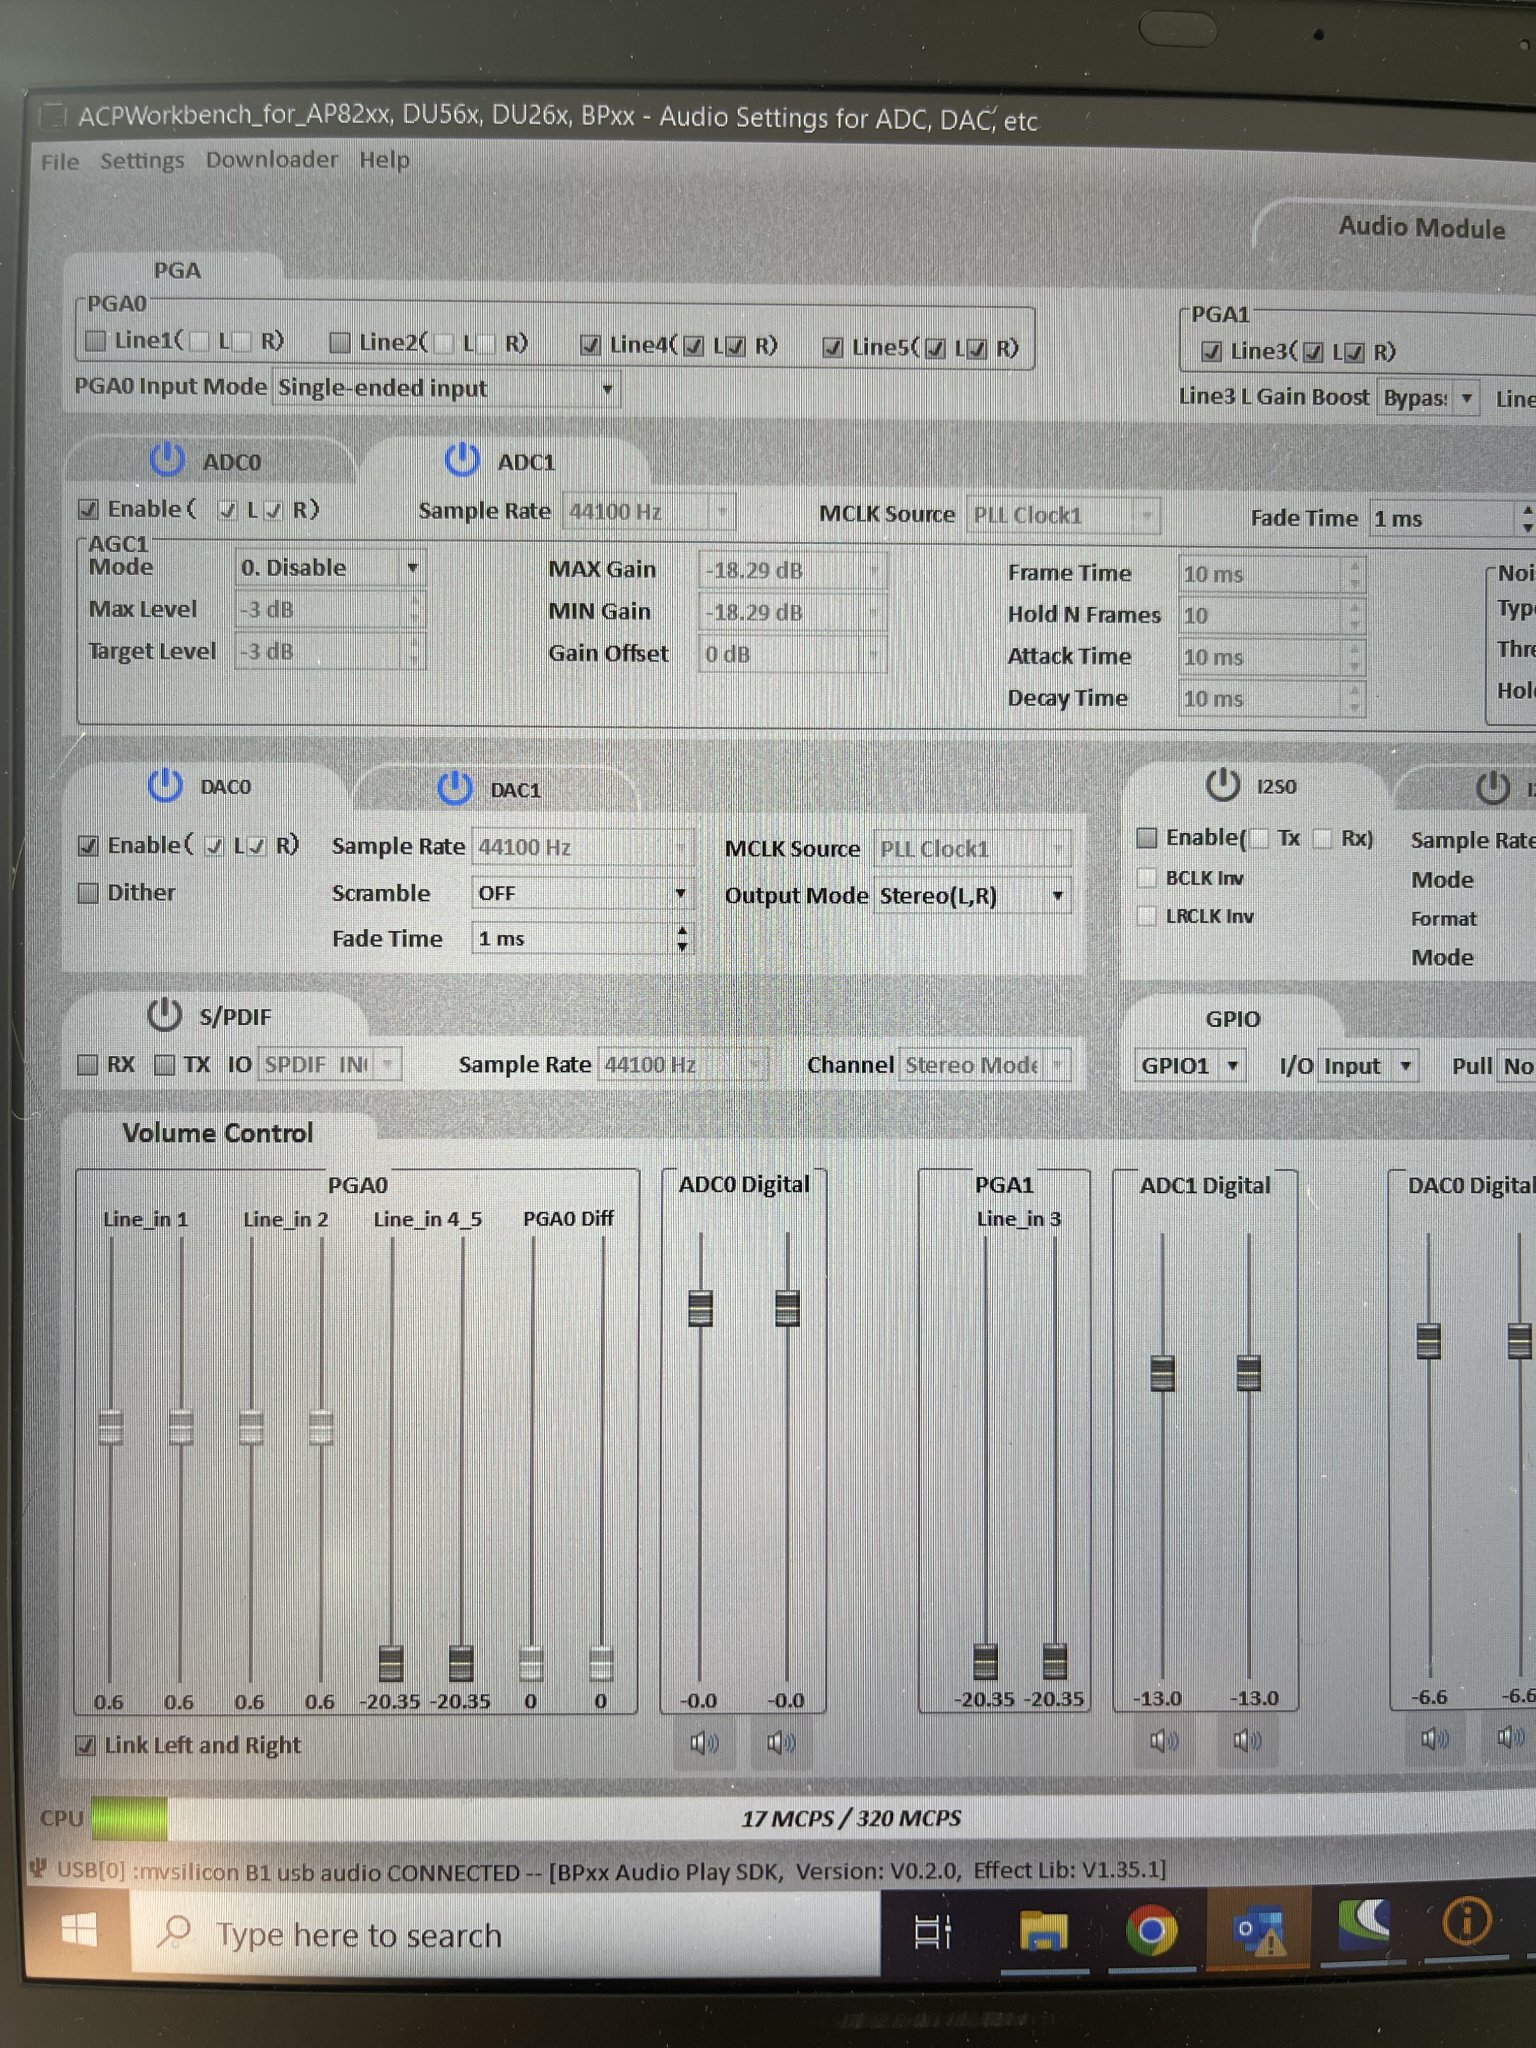The image size is (1536, 2048).
Task: Toggle the DAC1 power icon
Action: [454, 787]
